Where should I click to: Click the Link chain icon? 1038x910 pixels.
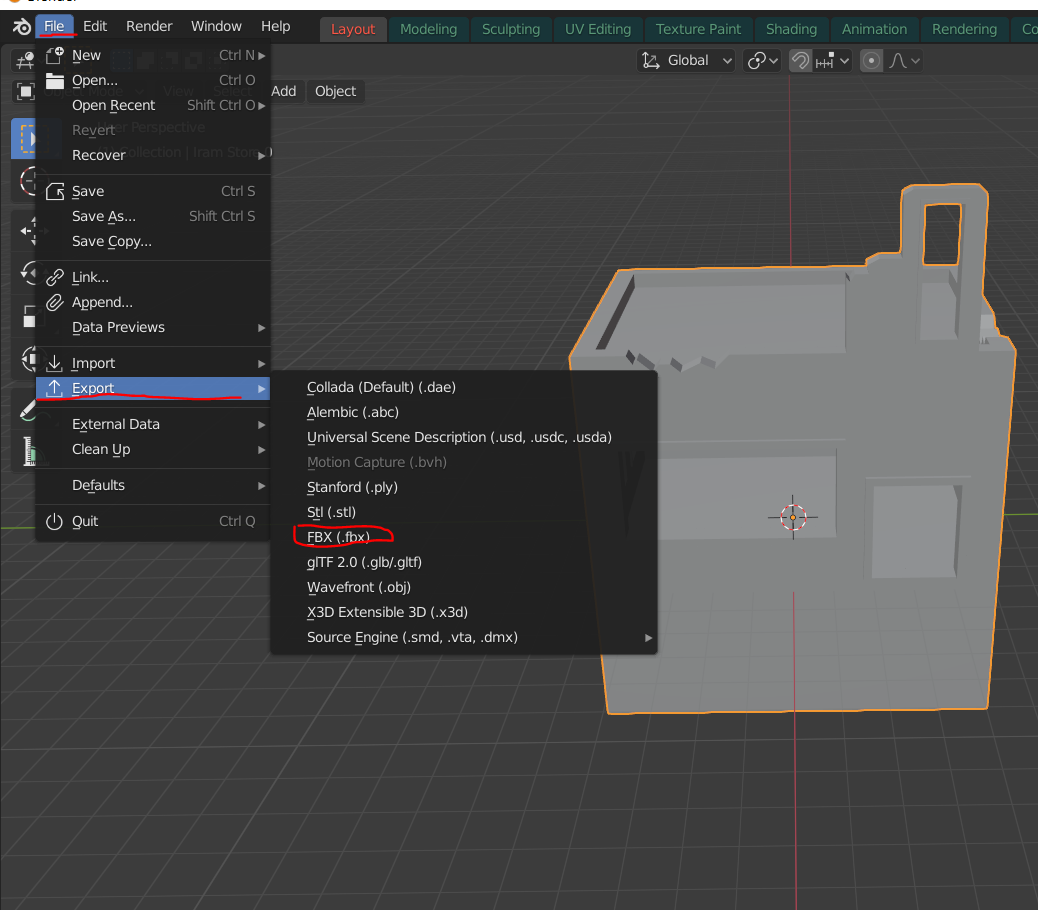click(54, 277)
